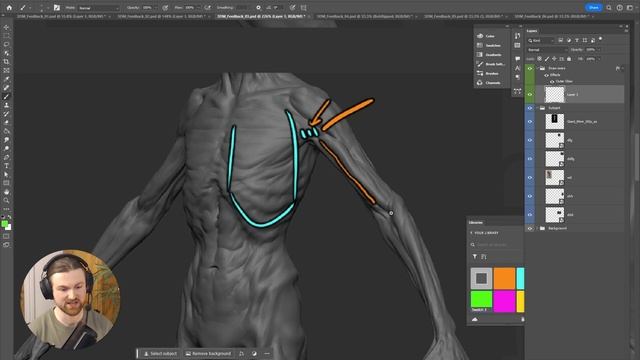Hide Layer 1 via its eye icon
640x360 pixels.
(x=530, y=94)
